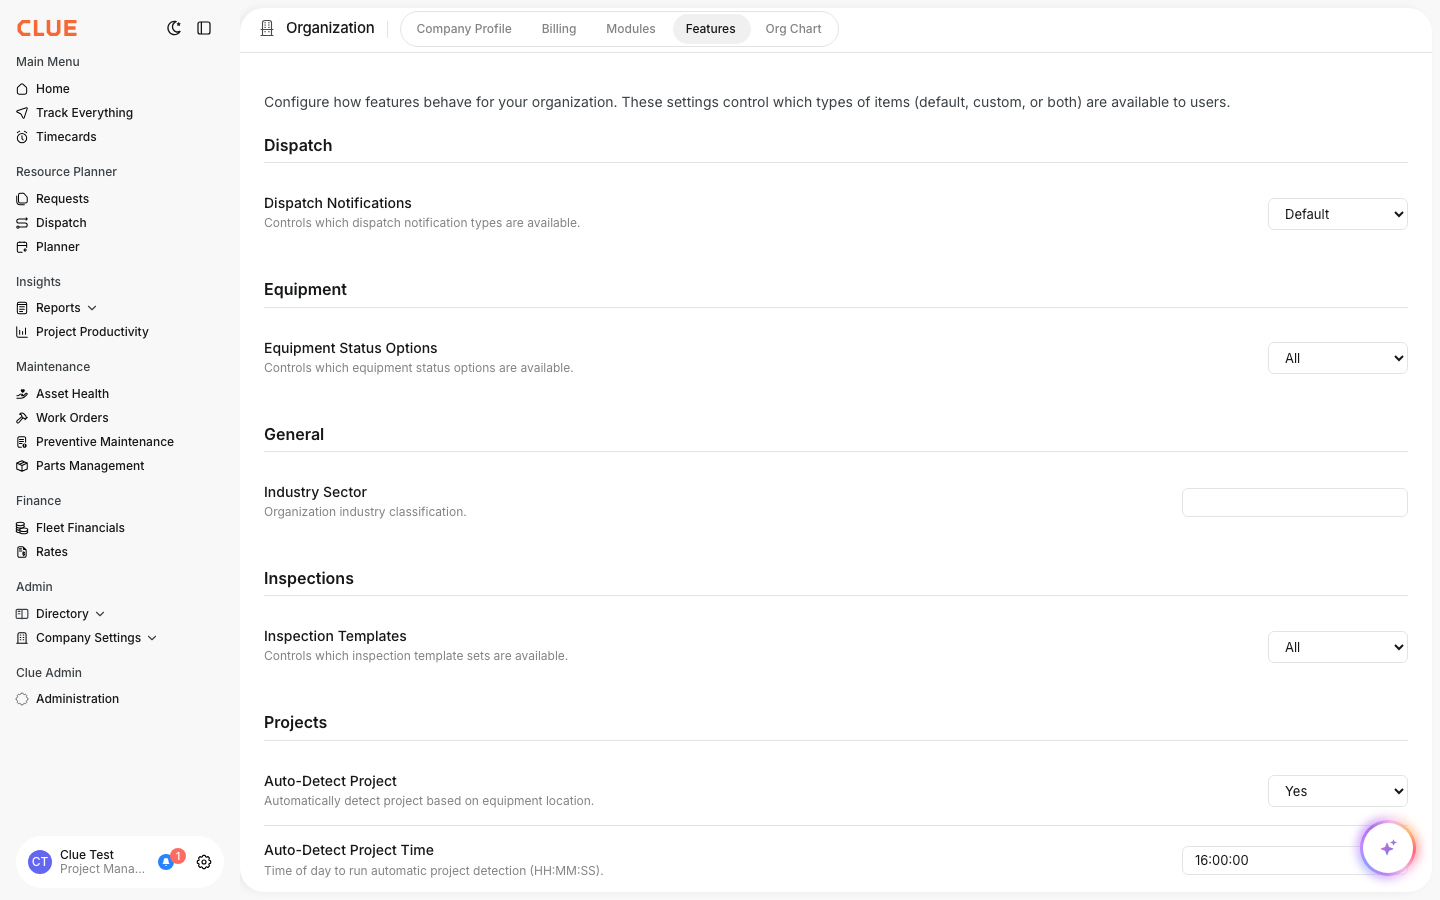1440x900 pixels.
Task: Go to Fleet Financials
Action: [x=80, y=527]
